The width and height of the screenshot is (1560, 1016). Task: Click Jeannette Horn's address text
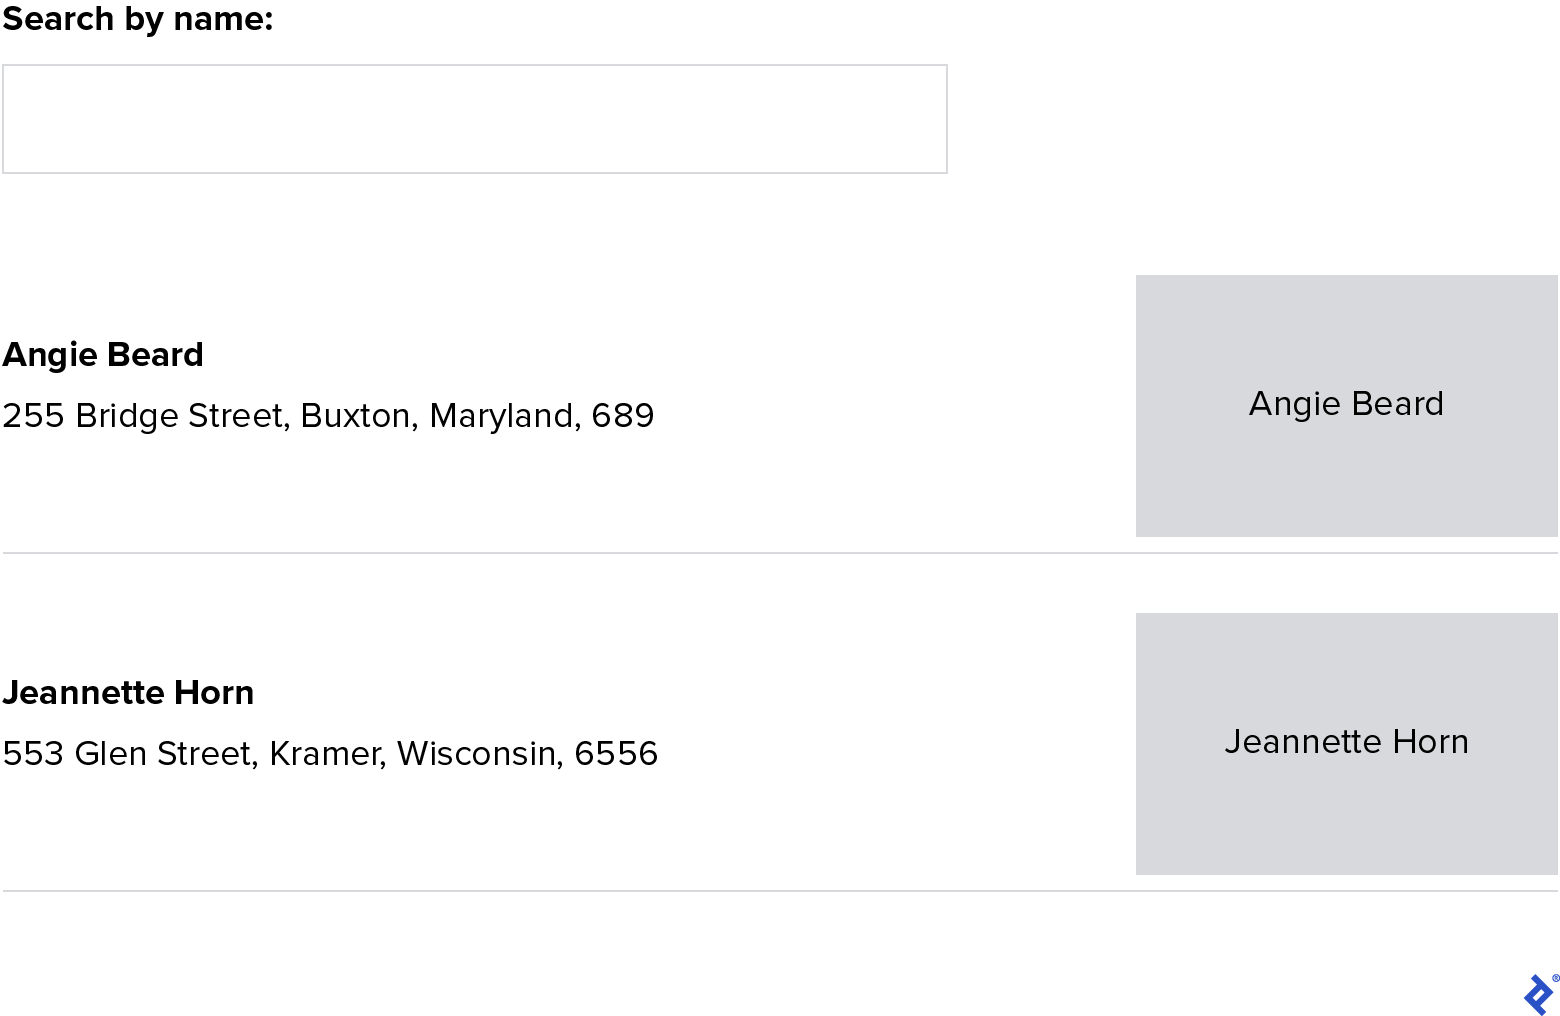tap(330, 753)
